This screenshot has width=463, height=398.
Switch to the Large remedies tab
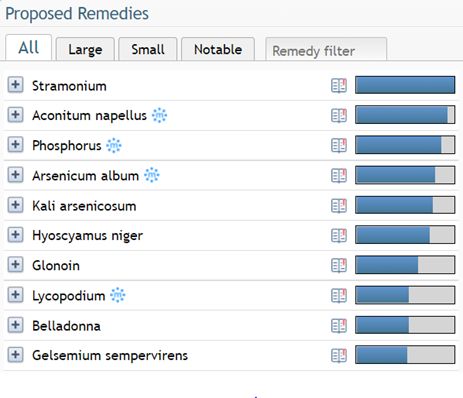(85, 49)
